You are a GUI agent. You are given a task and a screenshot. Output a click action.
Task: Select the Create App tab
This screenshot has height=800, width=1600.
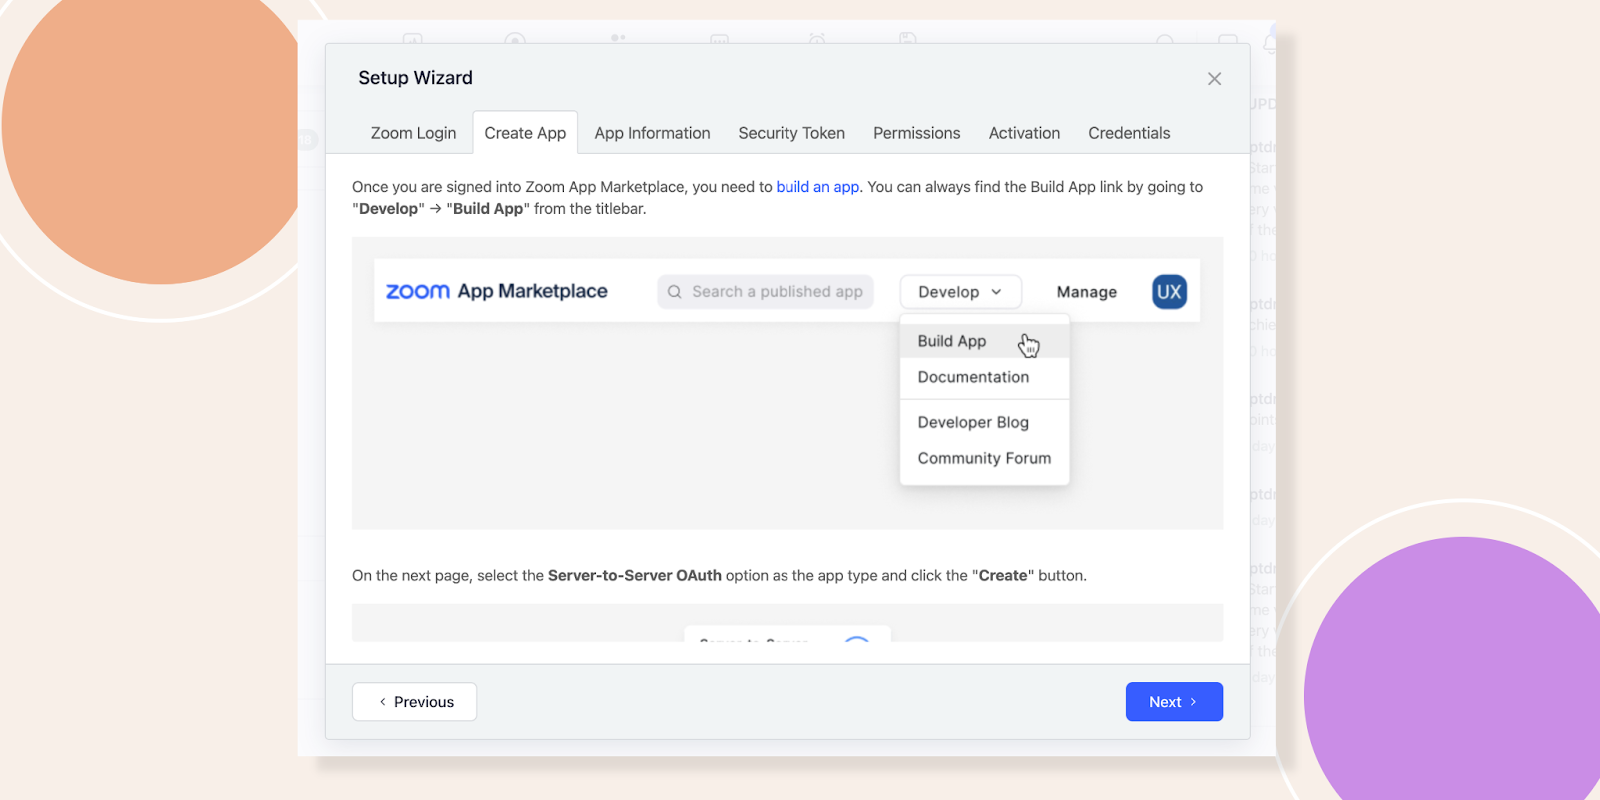click(x=525, y=133)
